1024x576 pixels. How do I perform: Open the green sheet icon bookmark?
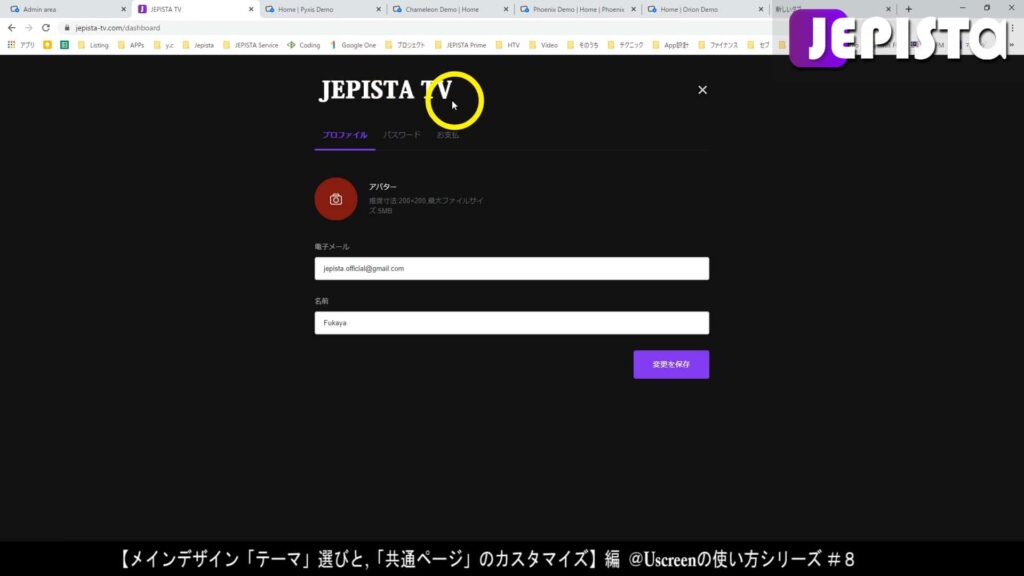(64, 45)
